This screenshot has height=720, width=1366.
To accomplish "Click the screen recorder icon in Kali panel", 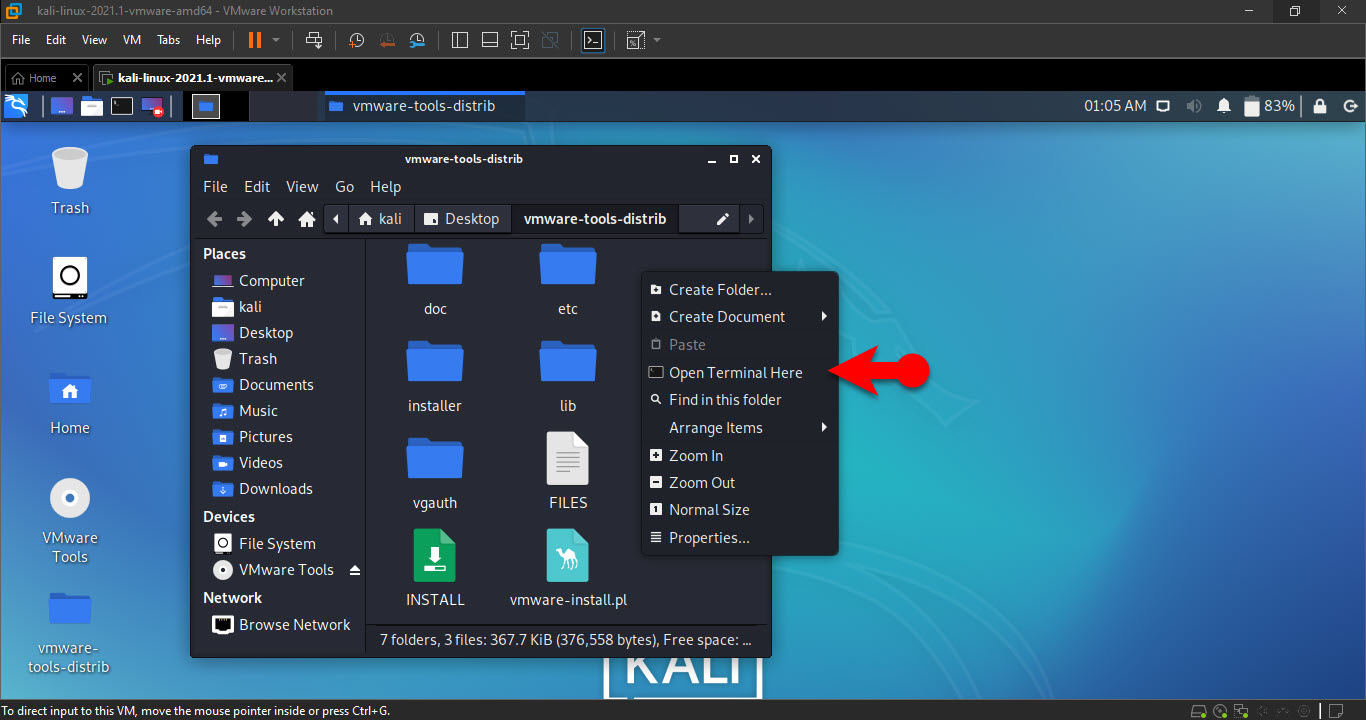I will click(152, 105).
